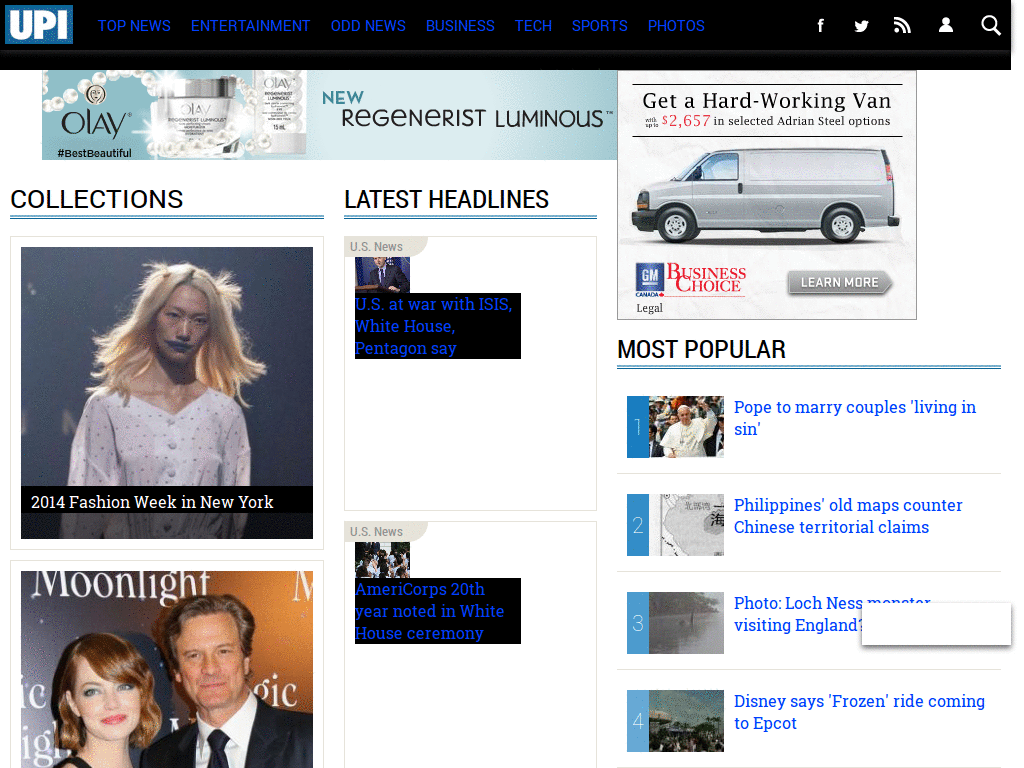Navigate to the Tech section
This screenshot has width=1024, height=768.
tap(533, 26)
